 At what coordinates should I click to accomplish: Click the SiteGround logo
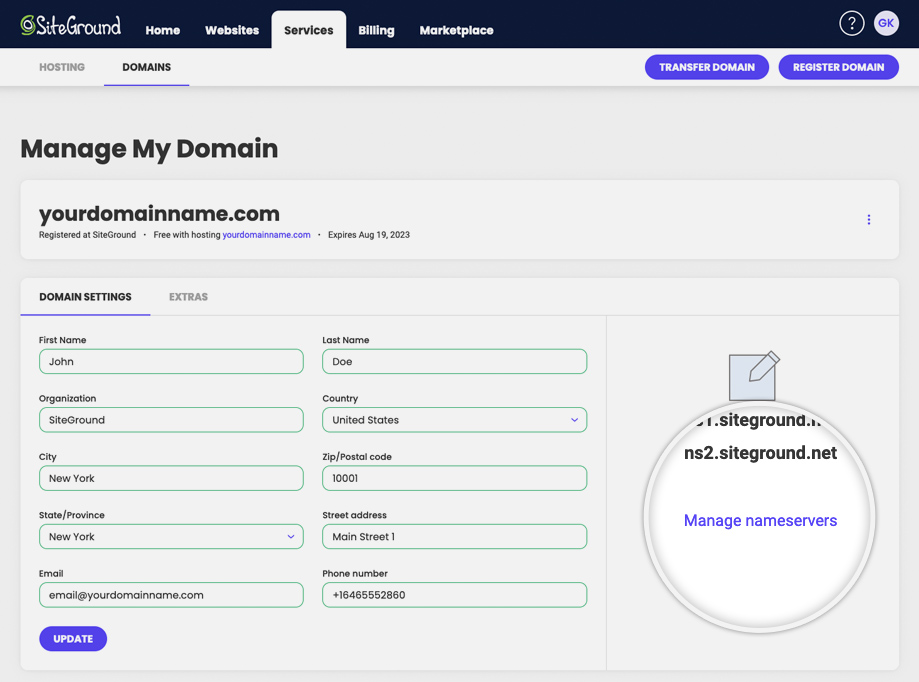coord(71,26)
